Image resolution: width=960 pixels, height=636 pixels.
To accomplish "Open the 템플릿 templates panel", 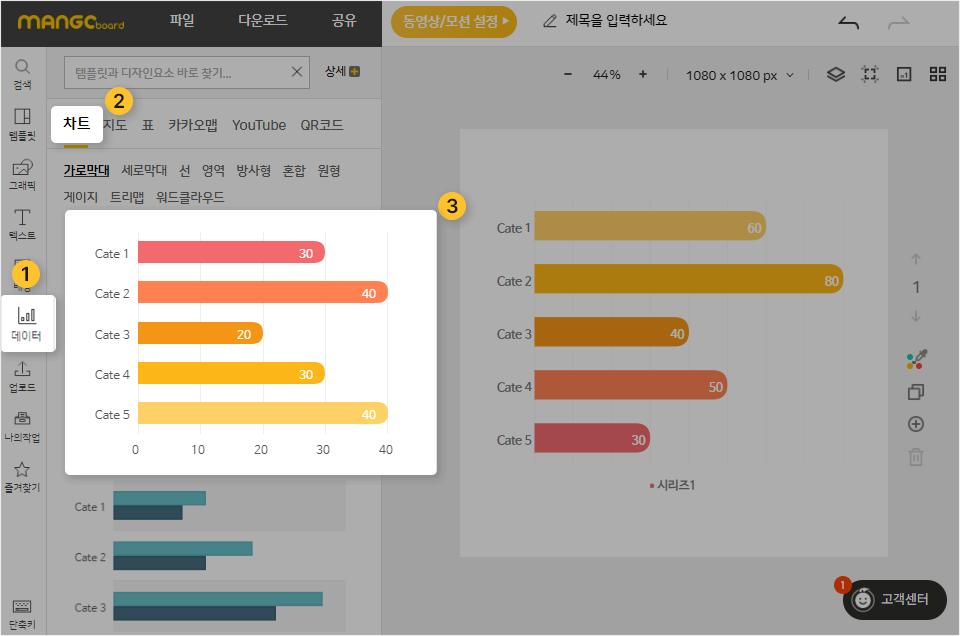I will 22,122.
